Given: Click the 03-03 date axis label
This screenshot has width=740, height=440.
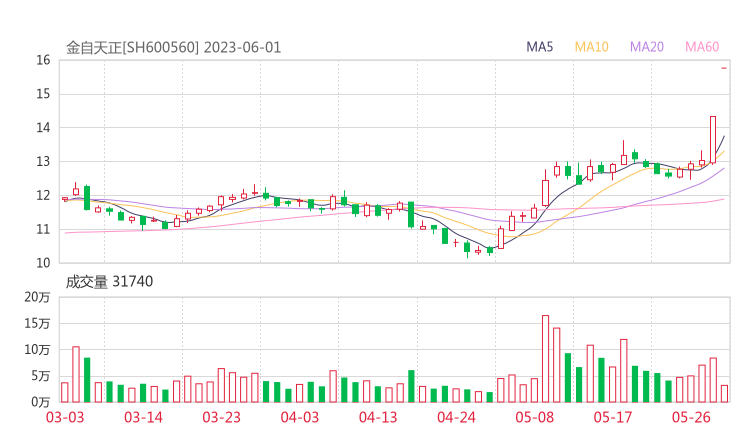Looking at the screenshot, I should [65, 417].
